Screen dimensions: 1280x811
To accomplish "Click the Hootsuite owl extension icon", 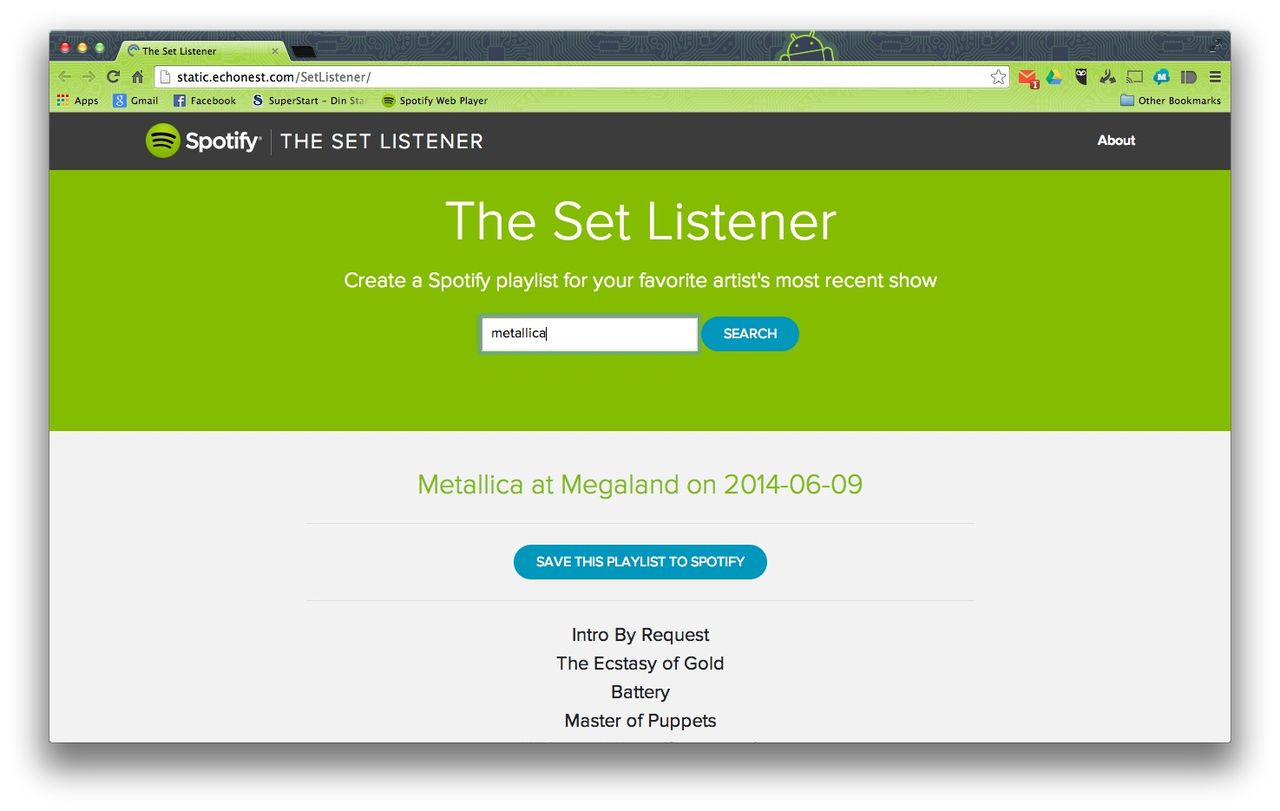I will click(1081, 77).
